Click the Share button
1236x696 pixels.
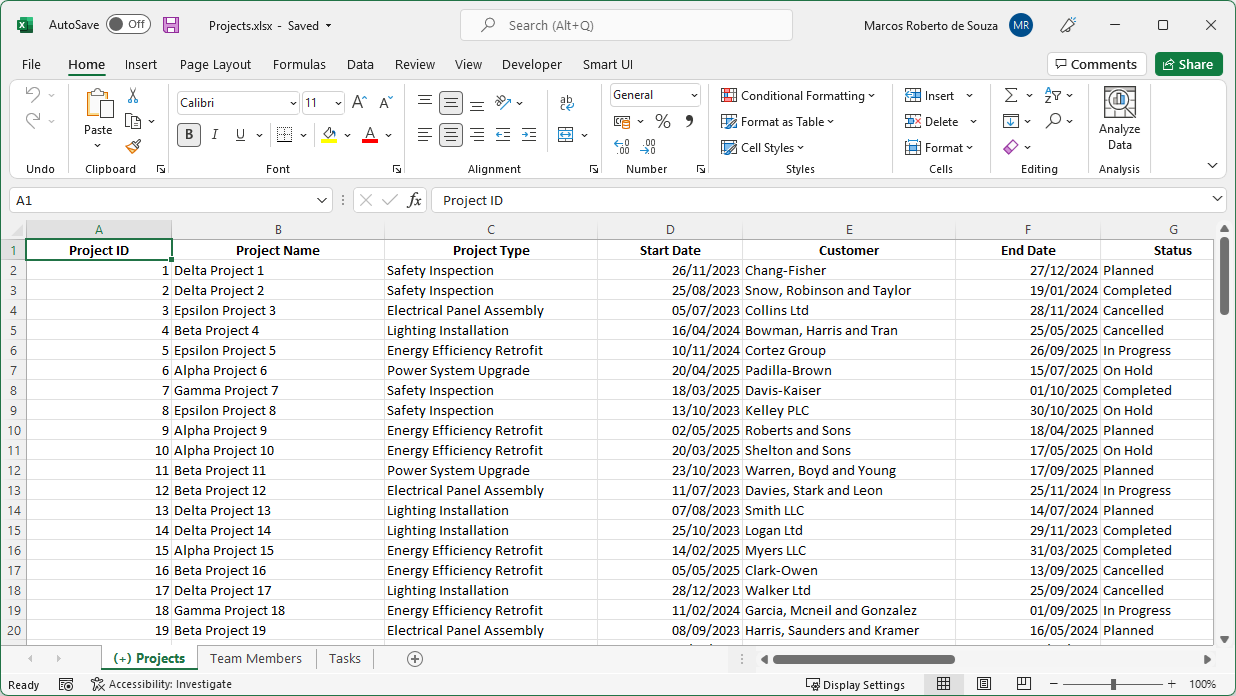coord(1188,64)
